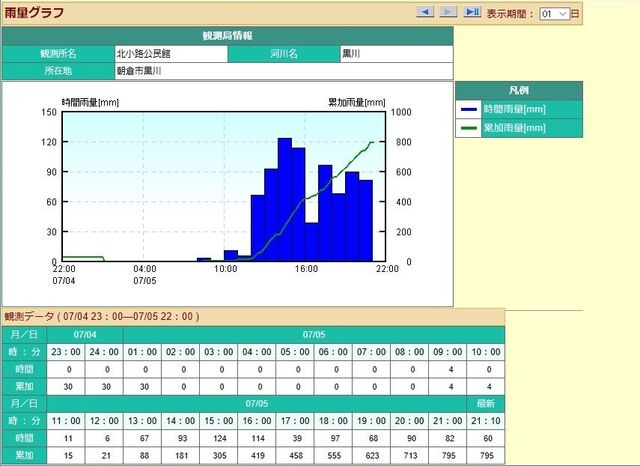Click the 所在地 label cell
Screen dimensions: 640x466
point(58,71)
